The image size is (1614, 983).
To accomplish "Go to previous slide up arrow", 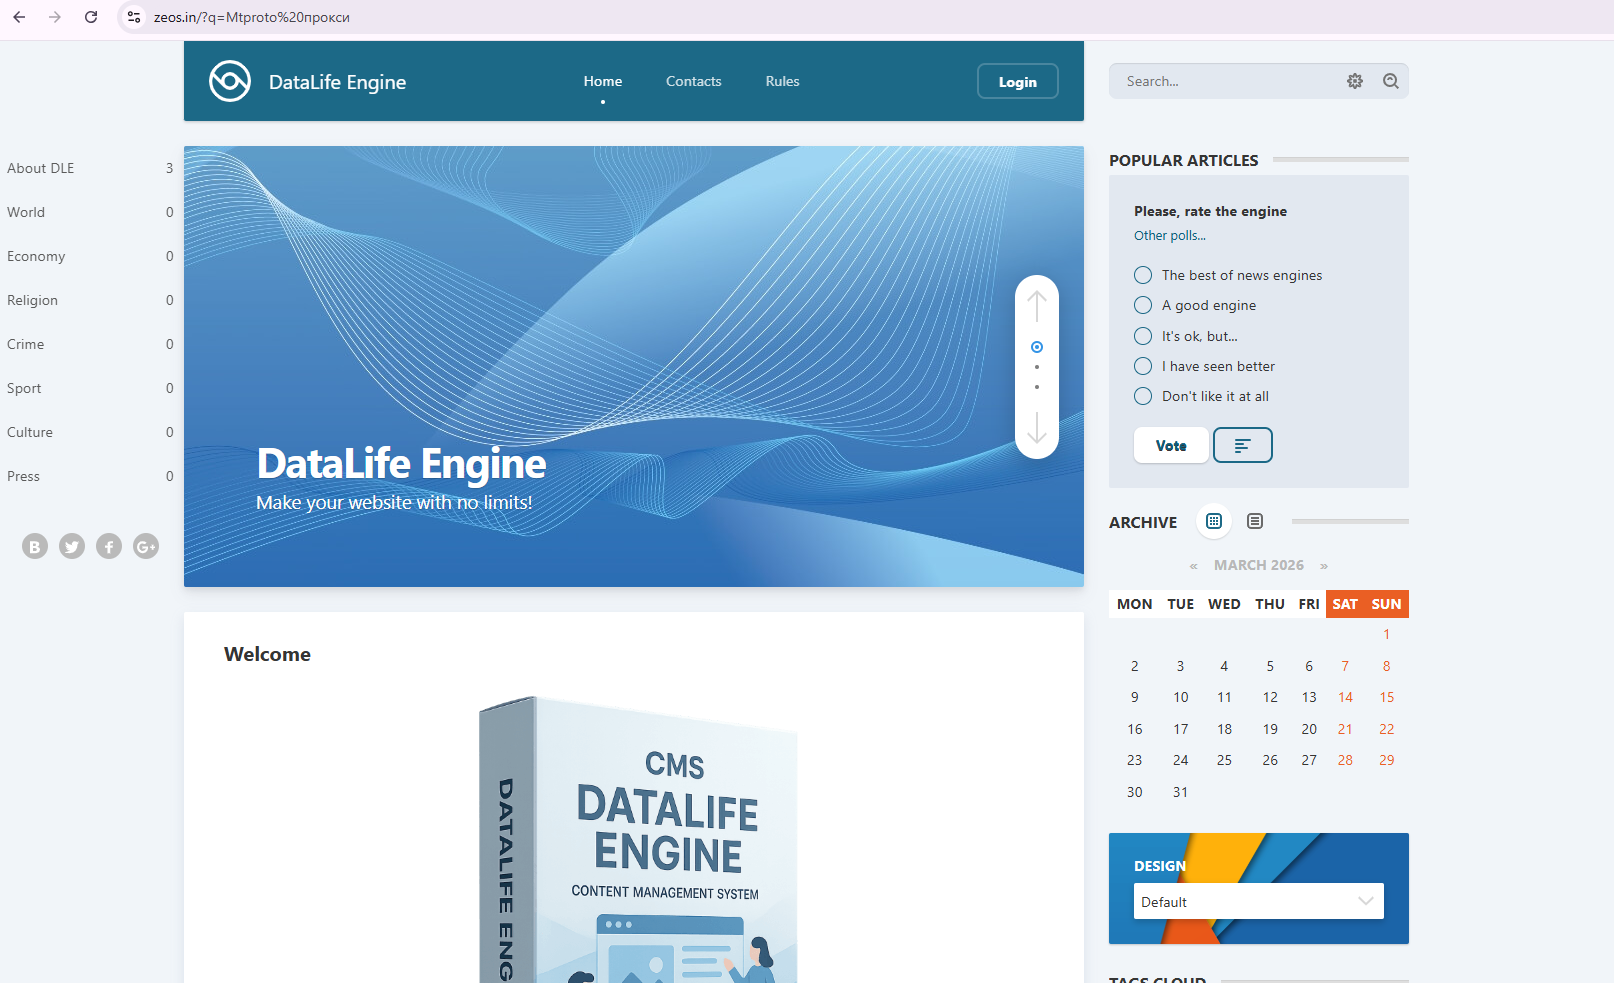I will (x=1037, y=306).
